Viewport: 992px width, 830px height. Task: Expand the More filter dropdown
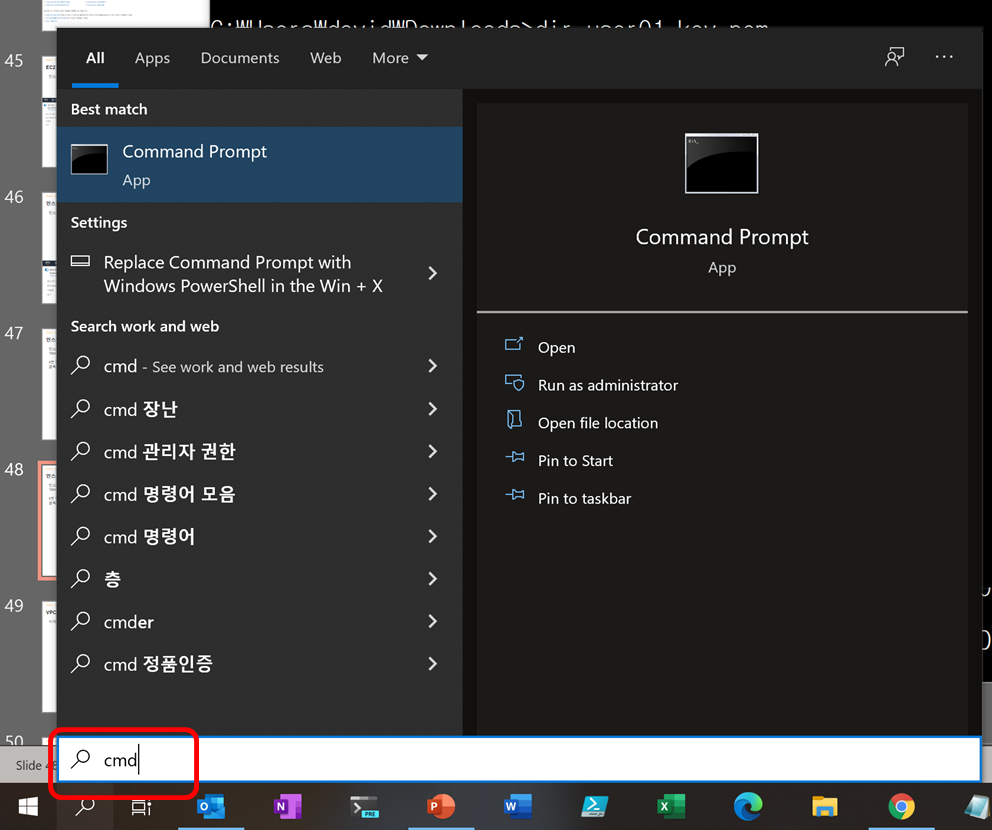click(399, 58)
